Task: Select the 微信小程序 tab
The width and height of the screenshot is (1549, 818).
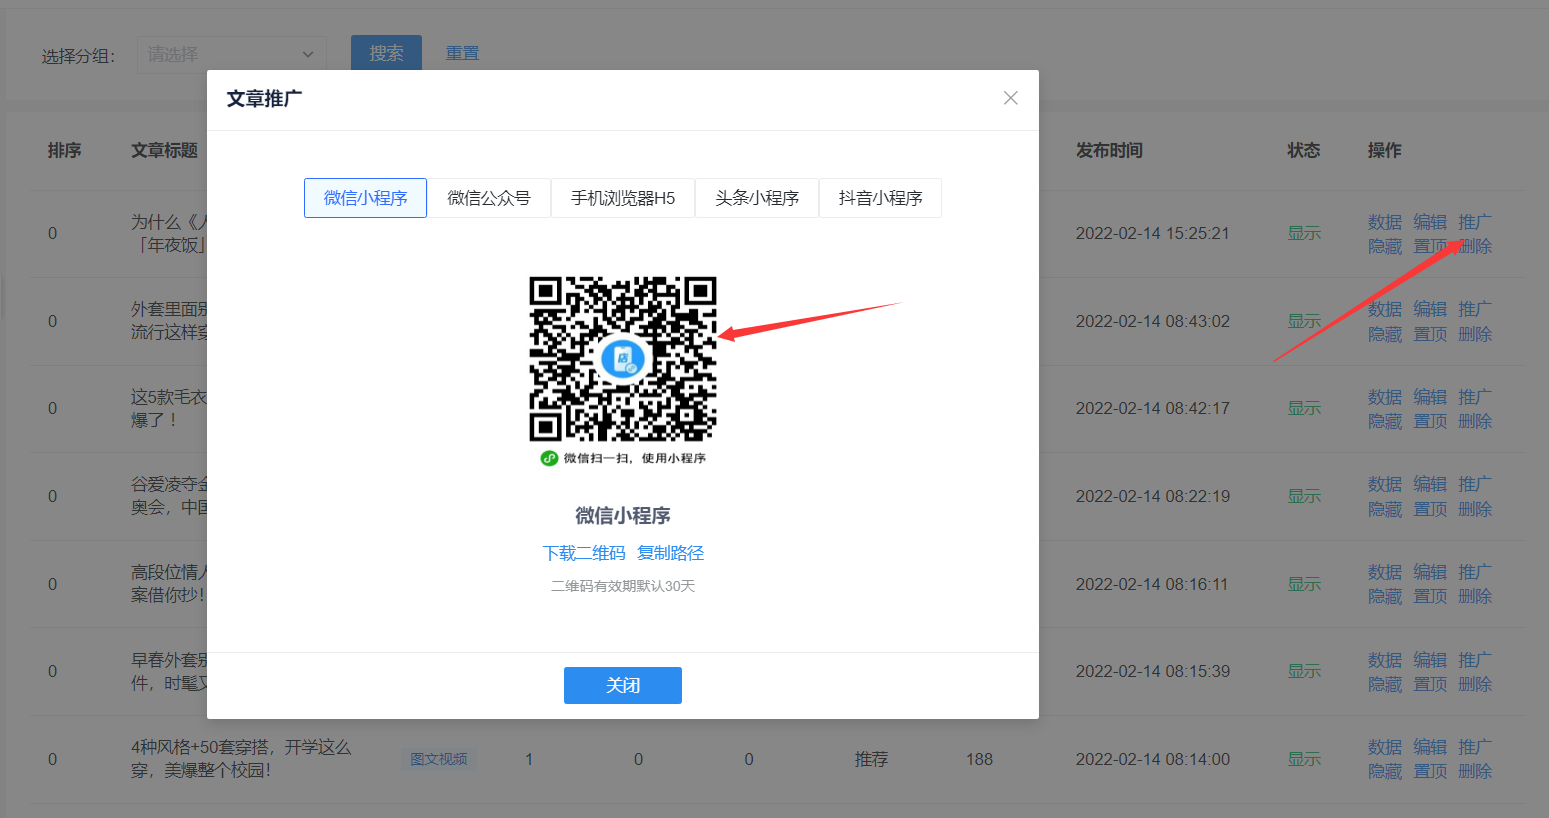Action: tap(365, 198)
